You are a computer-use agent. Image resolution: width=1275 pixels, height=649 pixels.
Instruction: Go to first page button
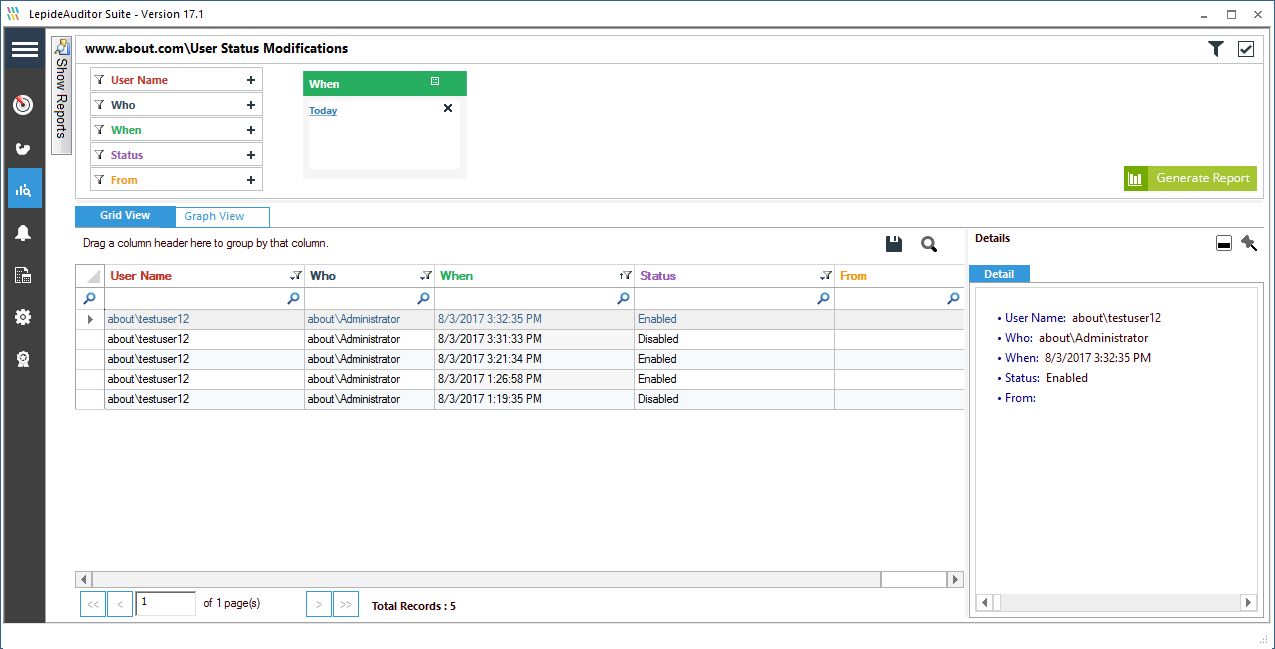click(x=92, y=604)
